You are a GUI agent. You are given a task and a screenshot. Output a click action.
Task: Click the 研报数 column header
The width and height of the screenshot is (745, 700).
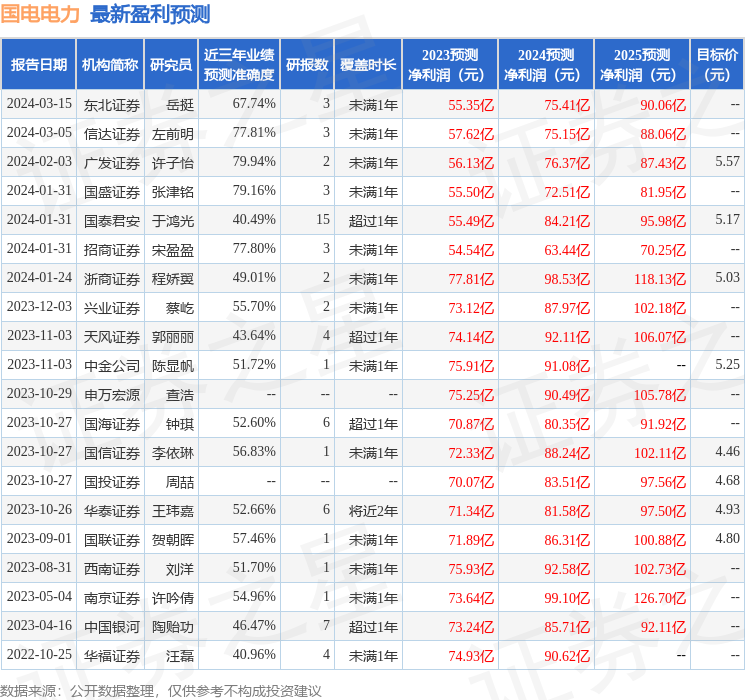click(x=307, y=65)
